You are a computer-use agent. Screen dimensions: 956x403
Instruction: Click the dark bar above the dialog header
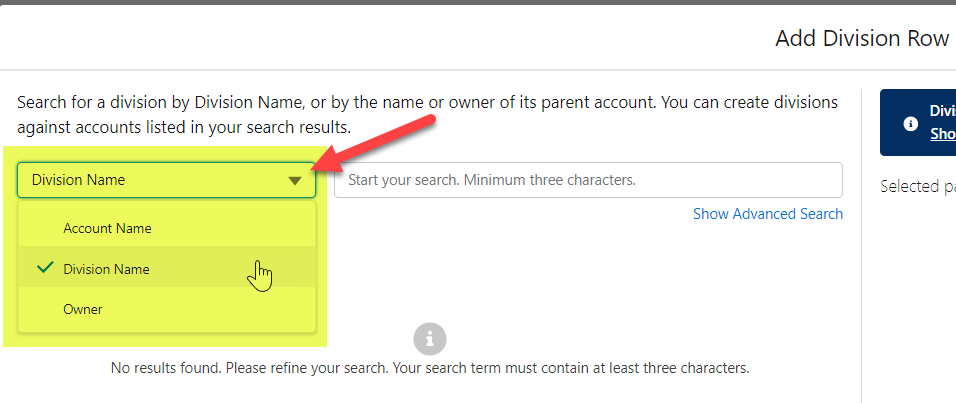click(x=478, y=2)
